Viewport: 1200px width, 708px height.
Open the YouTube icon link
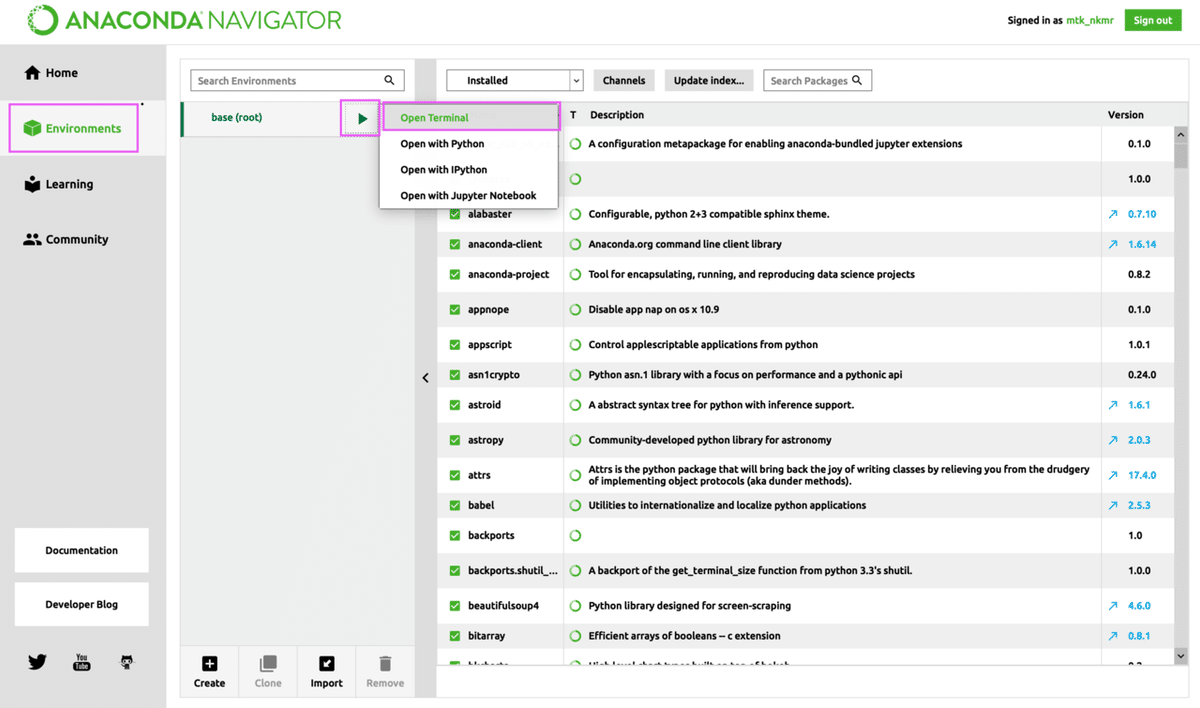click(x=82, y=662)
